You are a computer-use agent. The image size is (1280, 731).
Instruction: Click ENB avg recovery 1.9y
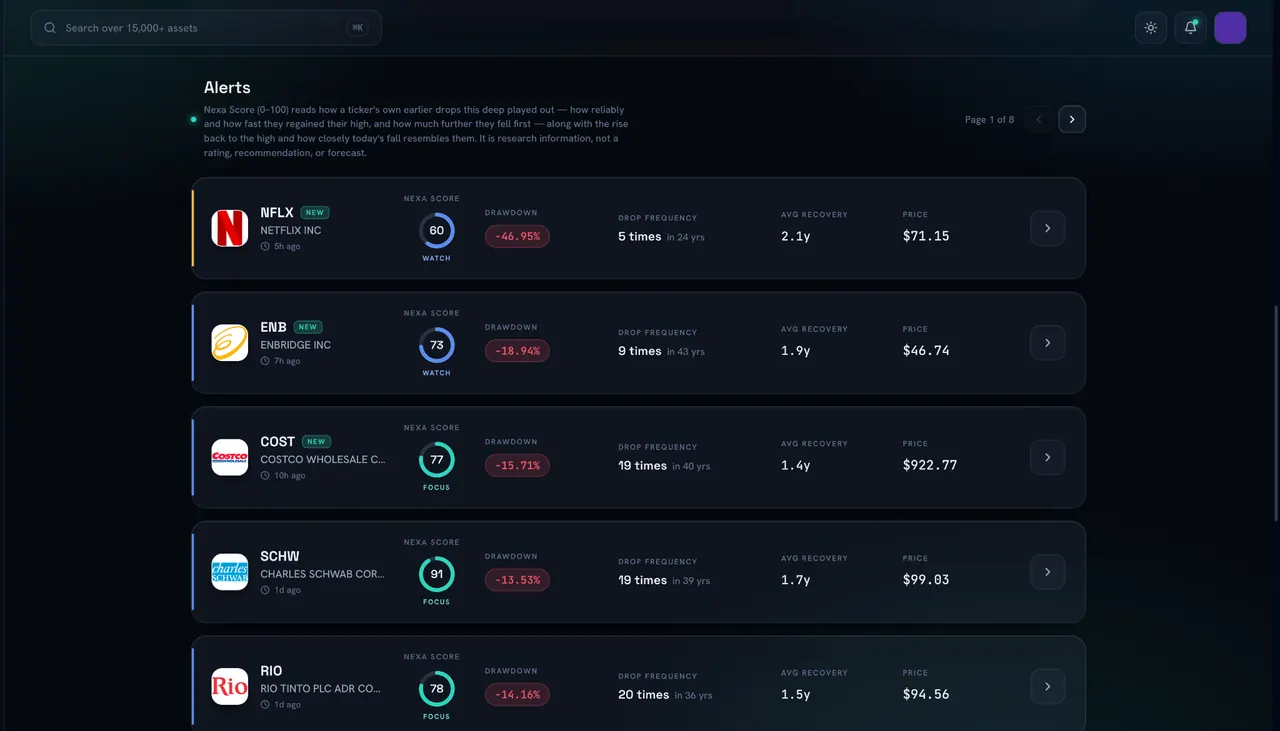click(796, 351)
